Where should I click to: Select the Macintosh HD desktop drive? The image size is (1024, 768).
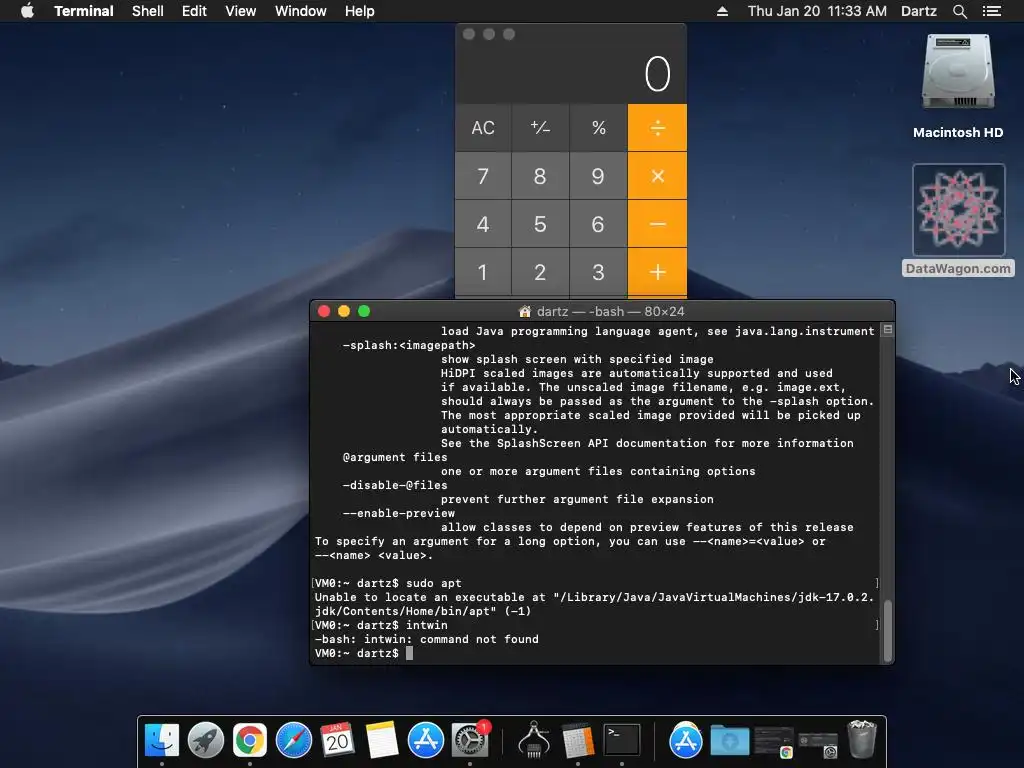pos(958,87)
